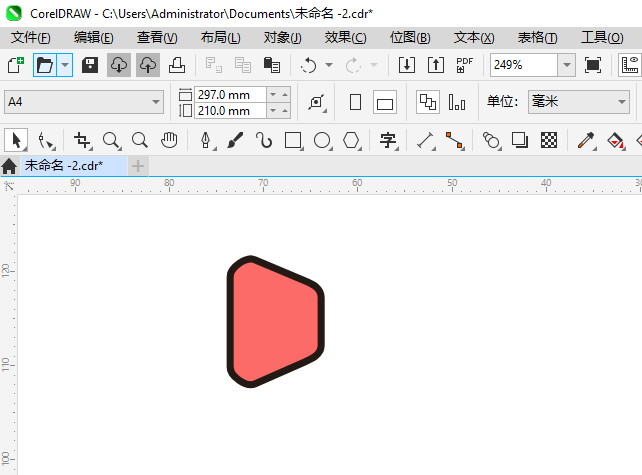Select the Dimension line tool
The height and width of the screenshot is (475, 642).
(425, 140)
